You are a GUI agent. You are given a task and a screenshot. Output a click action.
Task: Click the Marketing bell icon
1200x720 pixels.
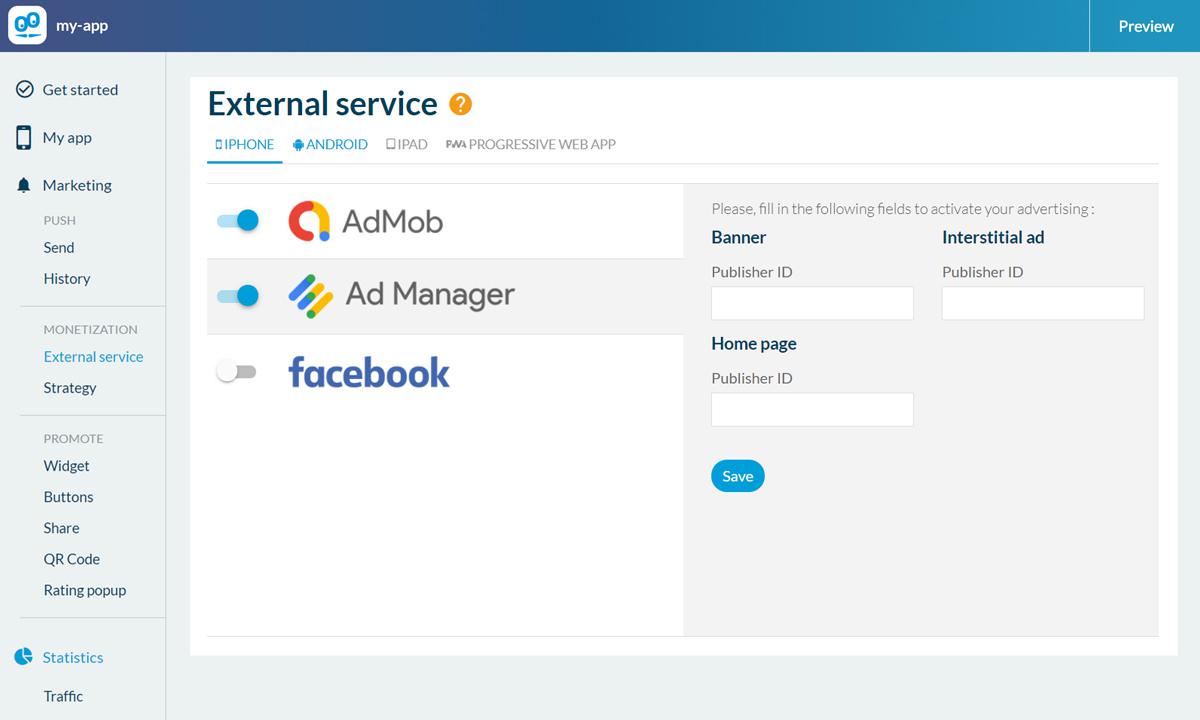point(24,186)
